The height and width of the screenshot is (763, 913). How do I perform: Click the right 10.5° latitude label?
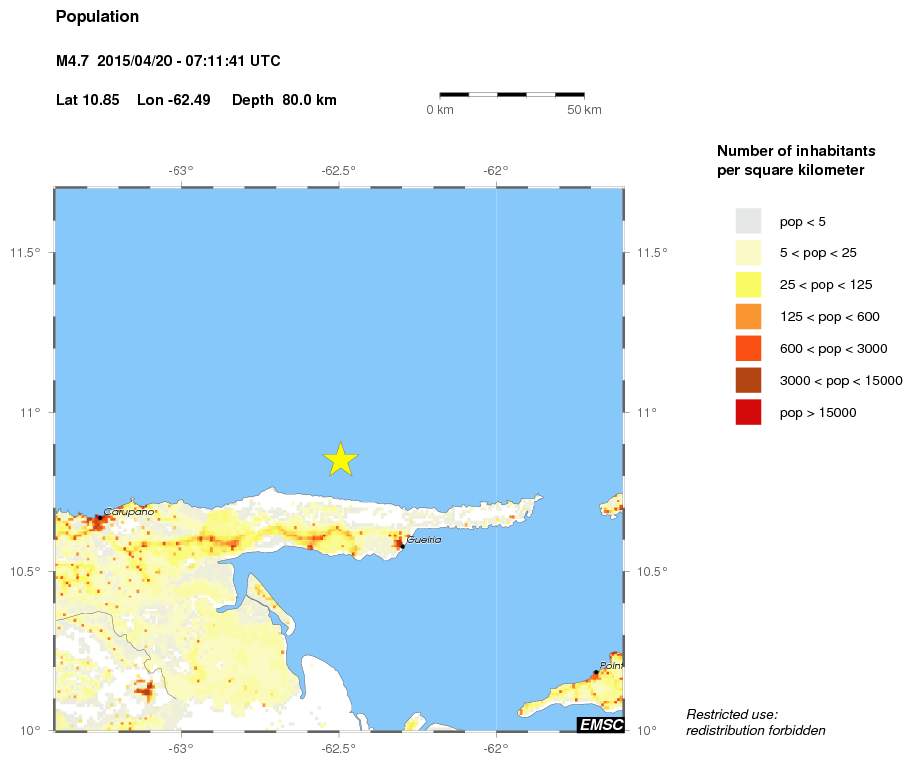[652, 572]
